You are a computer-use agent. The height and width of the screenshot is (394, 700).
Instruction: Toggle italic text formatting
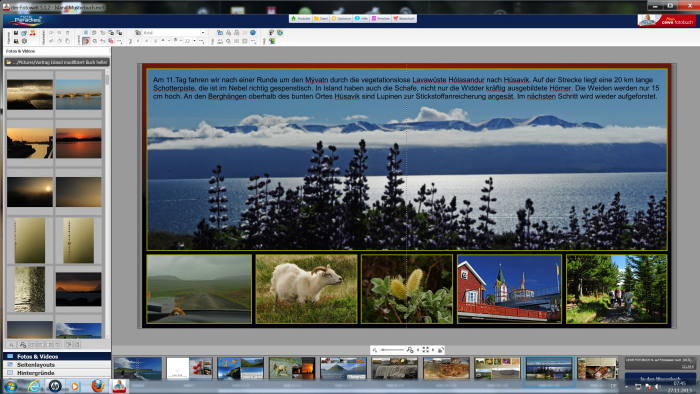pyautogui.click(x=146, y=41)
